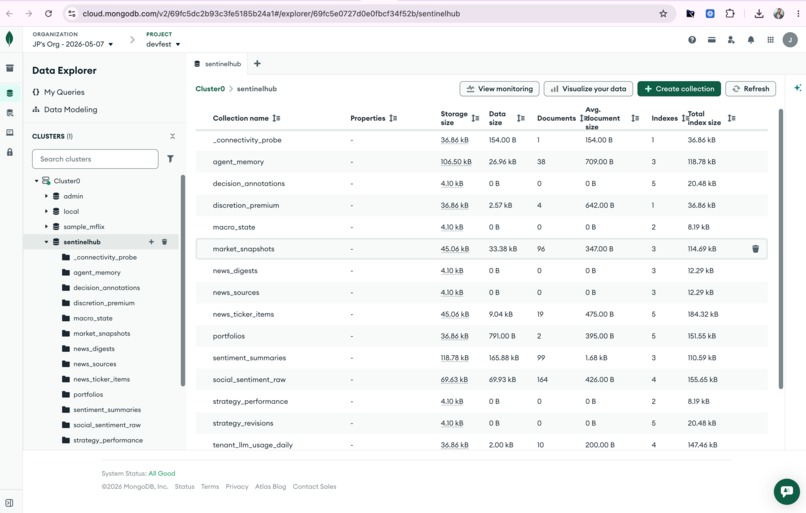The width and height of the screenshot is (806, 513).
Task: Sort by Collection name column icon
Action: pyautogui.click(x=277, y=118)
